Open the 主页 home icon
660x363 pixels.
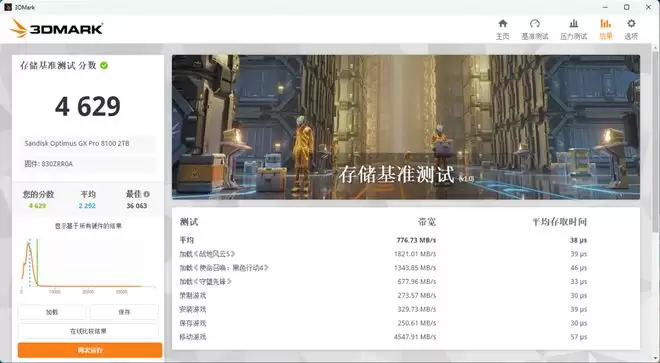[503, 24]
